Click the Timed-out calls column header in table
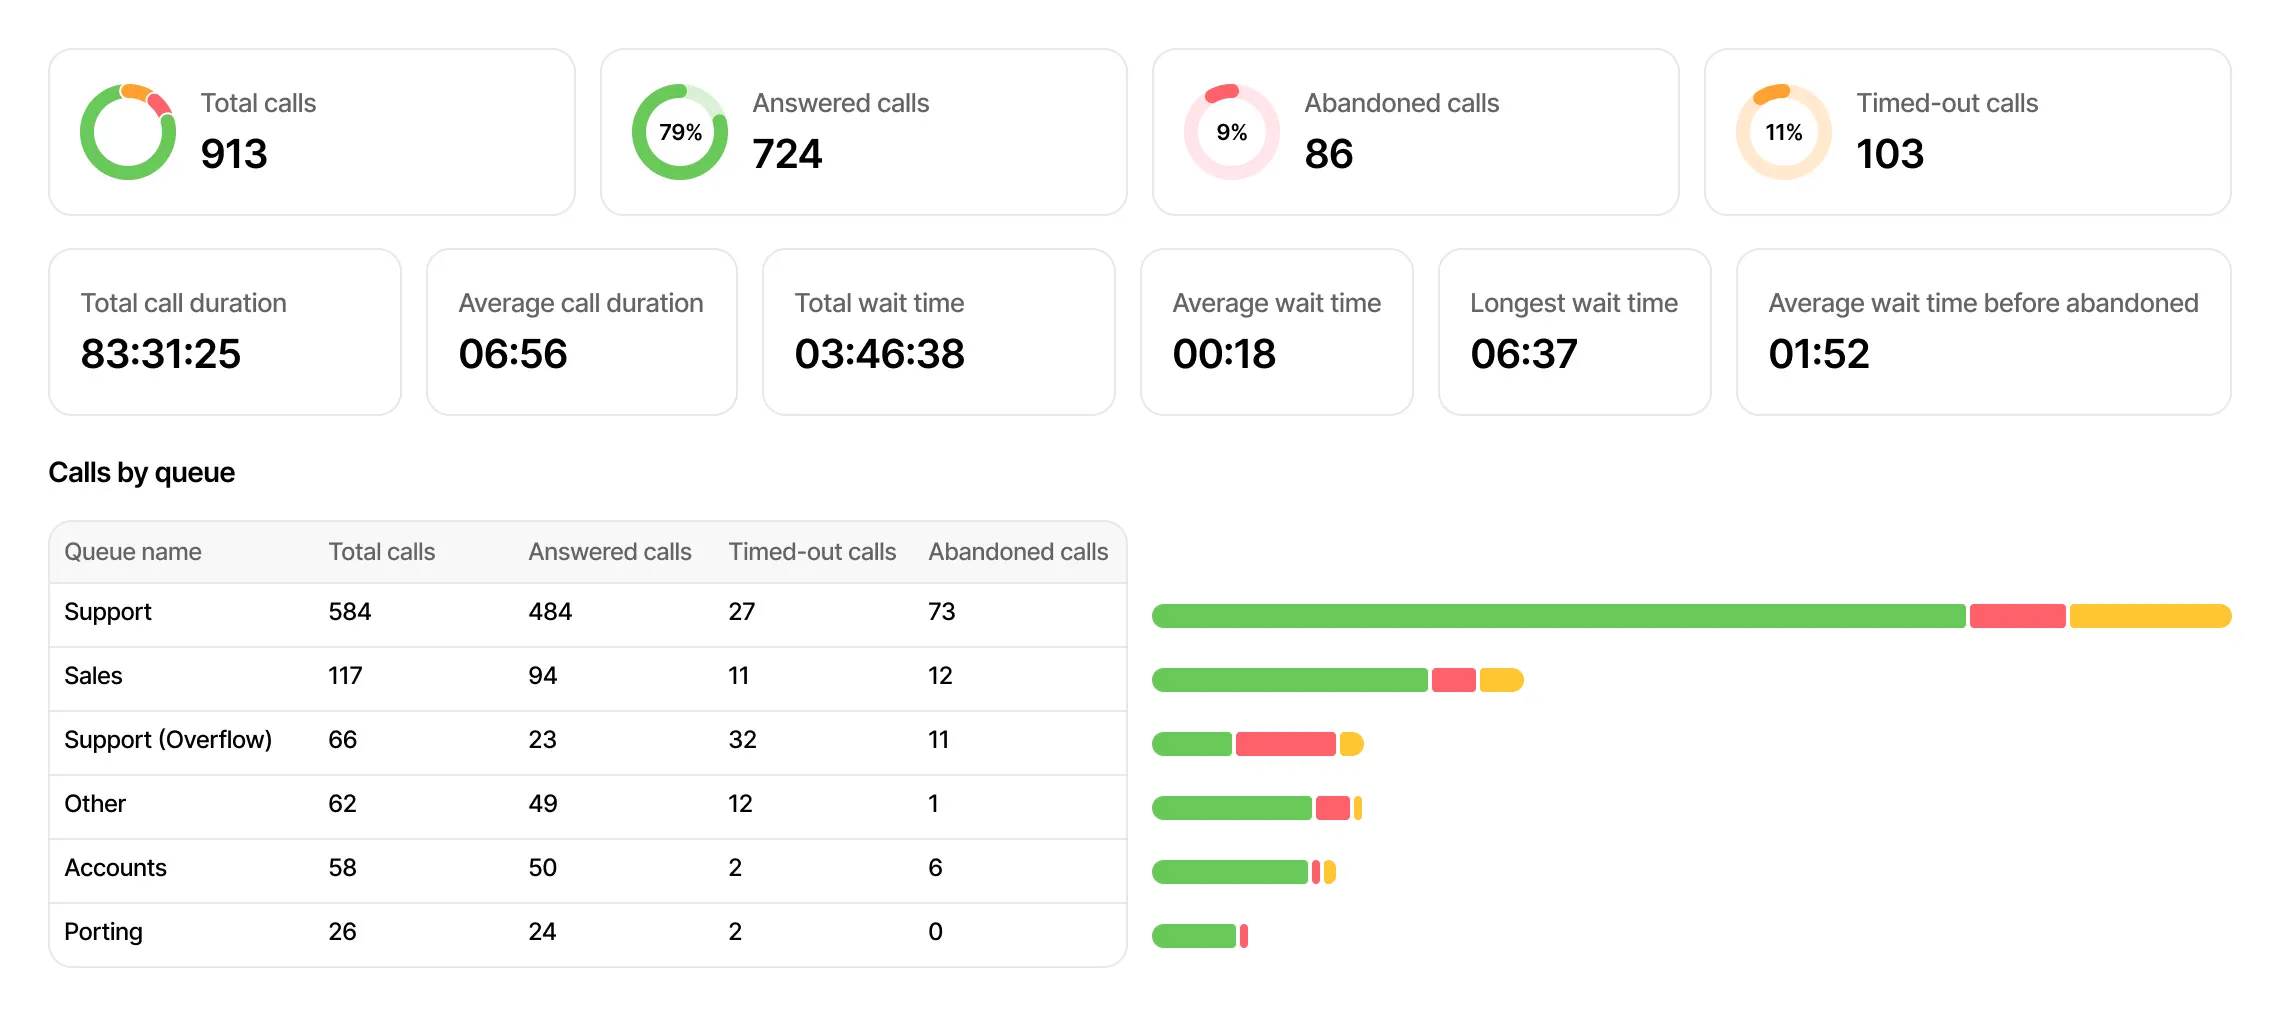Screen dimensions: 2280x1016 point(812,552)
